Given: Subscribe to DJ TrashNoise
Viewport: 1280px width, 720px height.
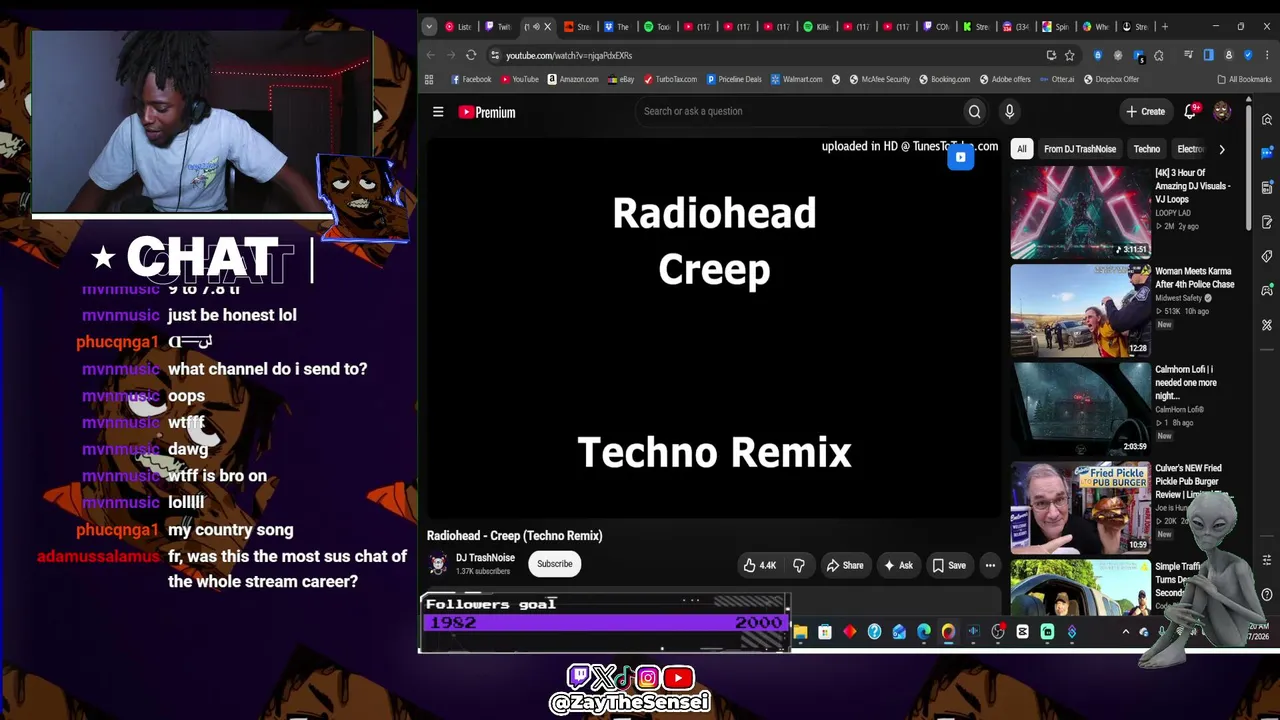Looking at the screenshot, I should point(555,564).
